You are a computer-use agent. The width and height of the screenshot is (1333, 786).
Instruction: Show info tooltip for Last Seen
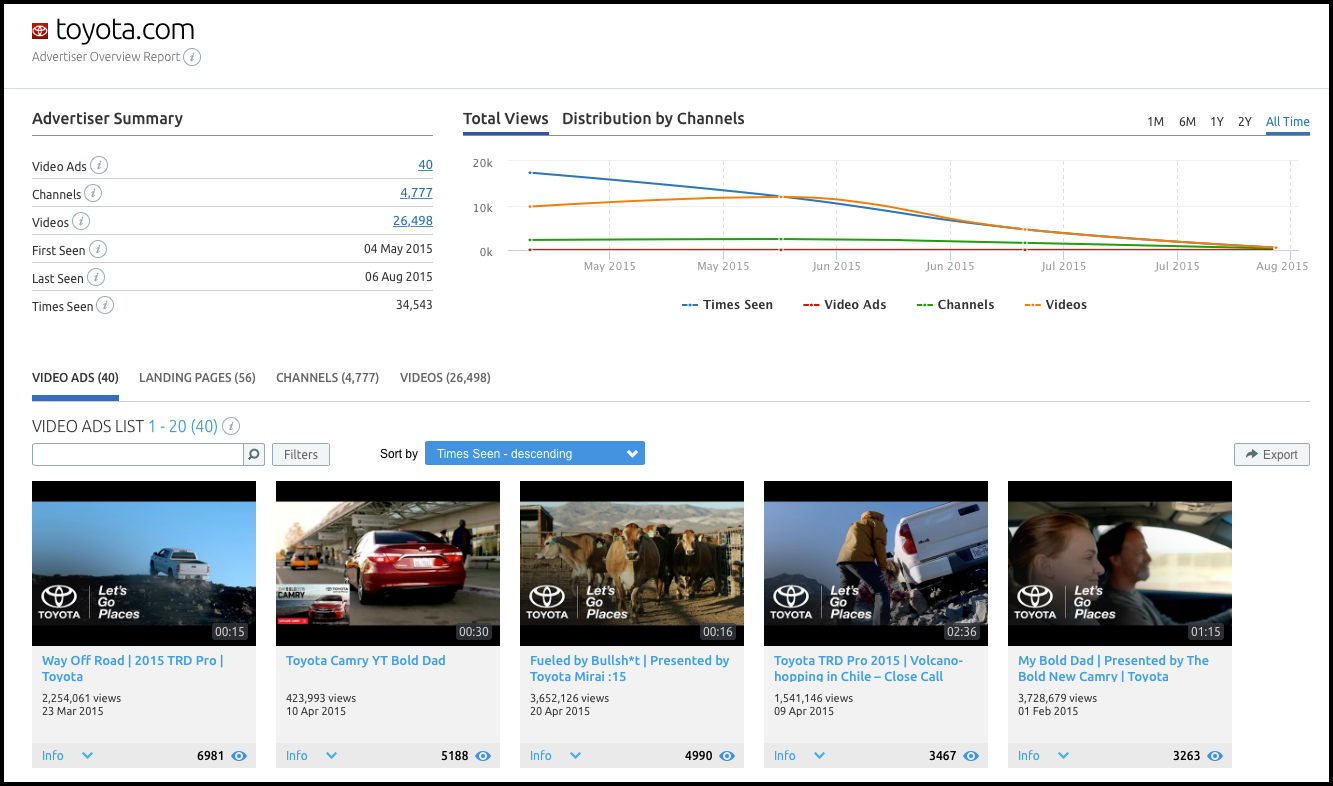tap(96, 278)
